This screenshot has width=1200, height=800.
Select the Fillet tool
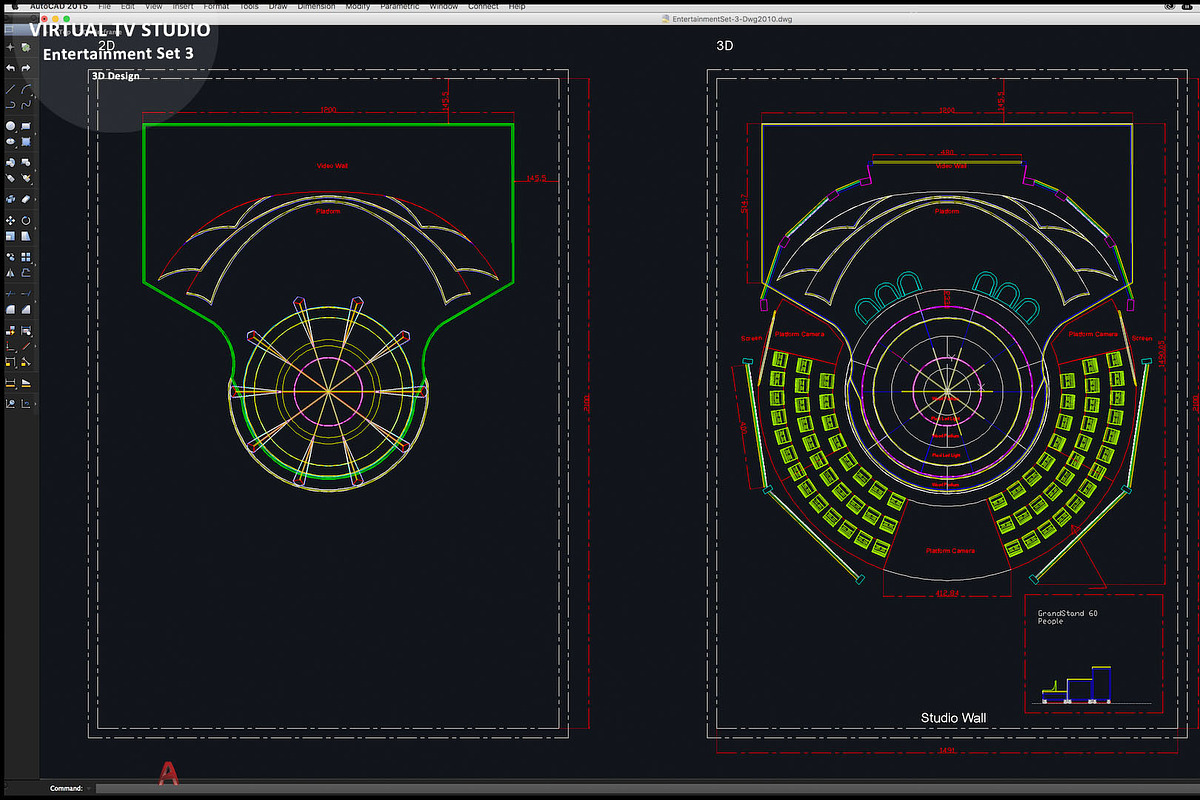[10, 309]
